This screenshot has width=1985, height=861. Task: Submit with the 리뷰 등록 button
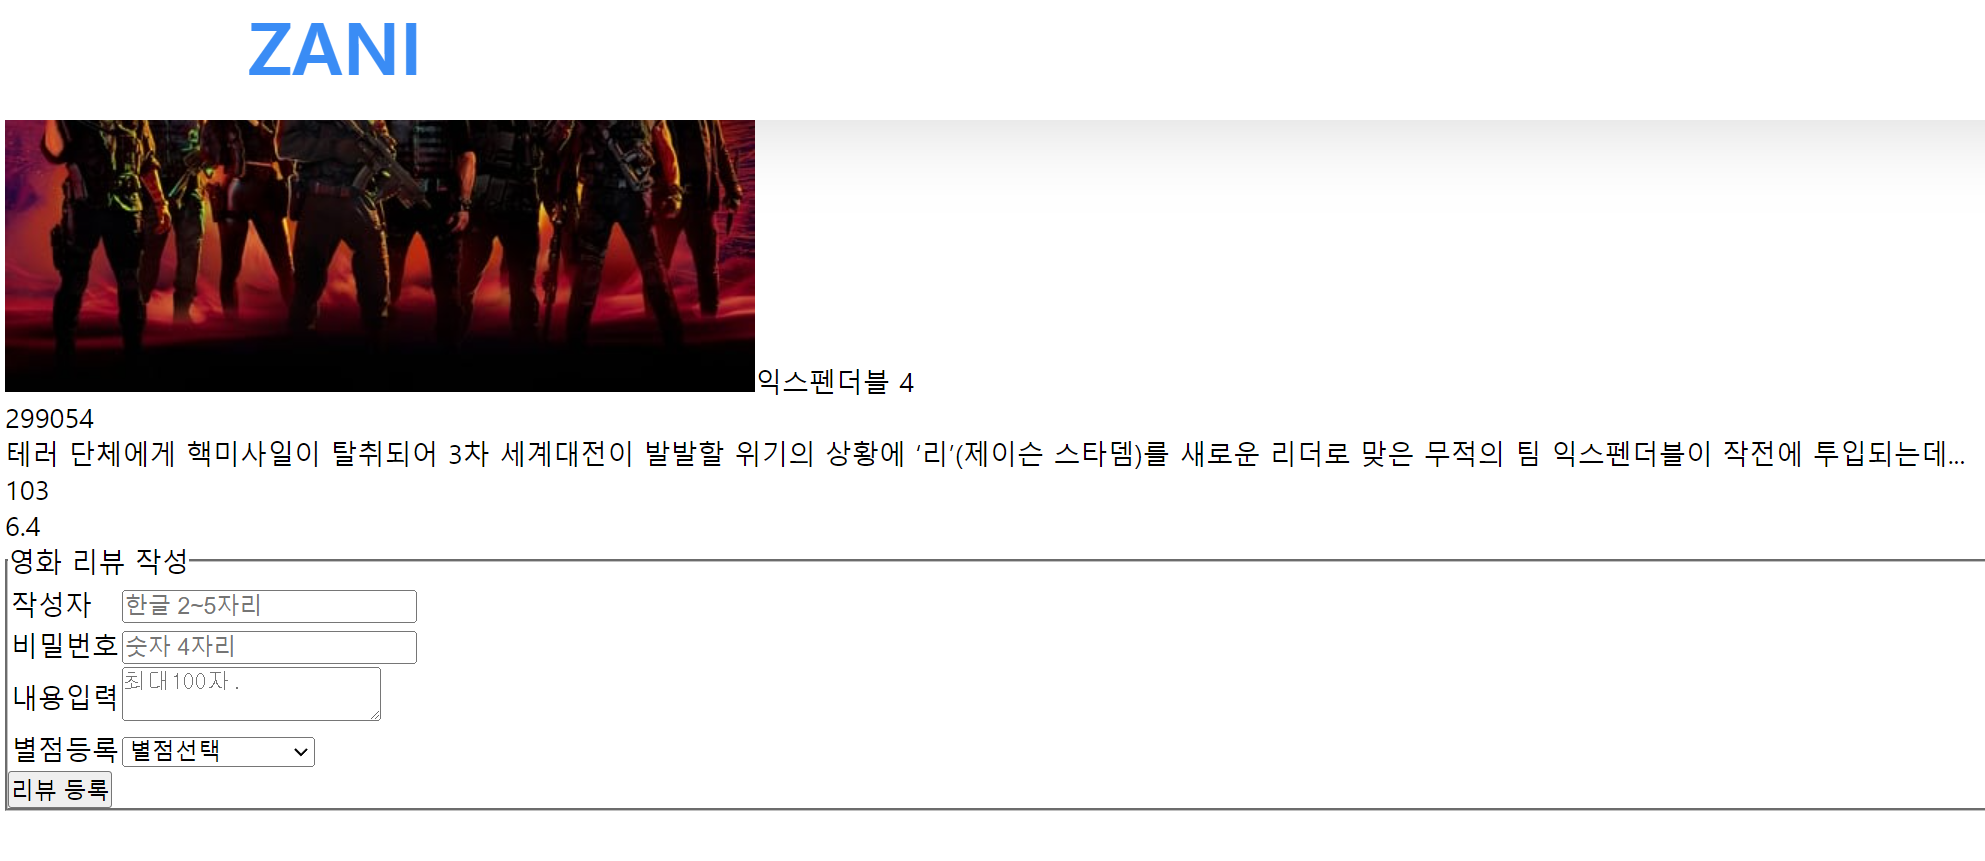(x=60, y=790)
